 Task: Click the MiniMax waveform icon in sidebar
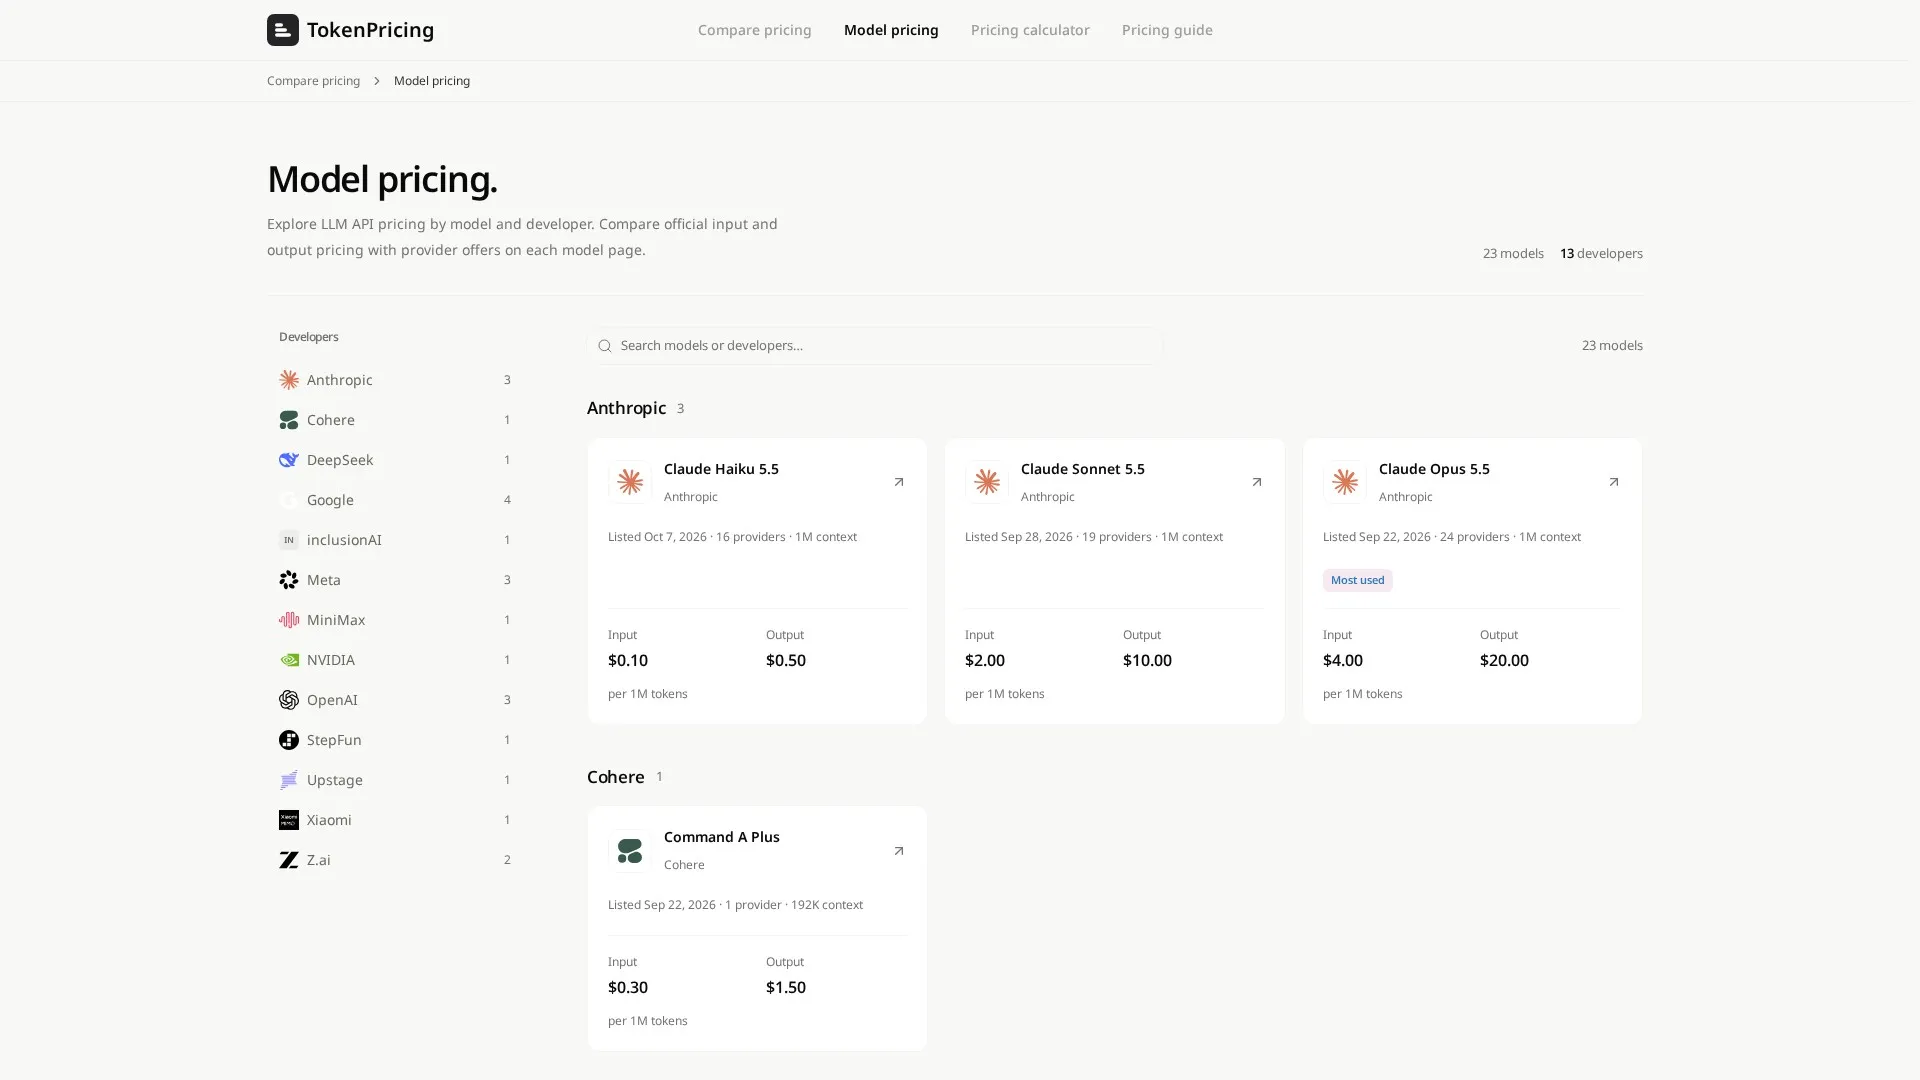(x=289, y=620)
